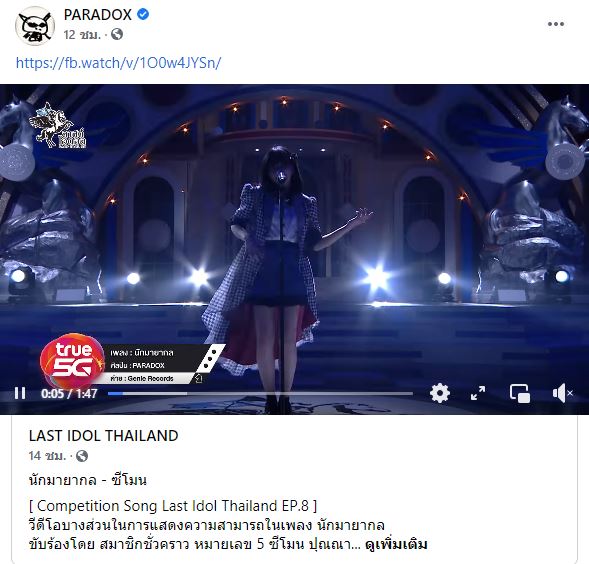Open PARADOX profile picture
This screenshot has width=589, height=564.
pyautogui.click(x=35, y=26)
